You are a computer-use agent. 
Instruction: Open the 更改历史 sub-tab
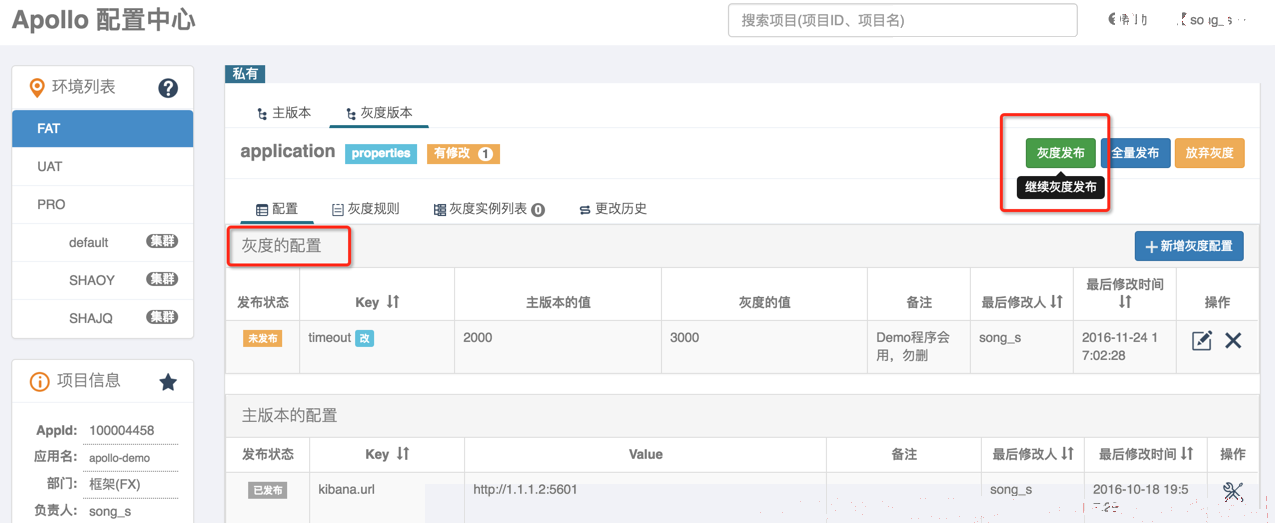[613, 209]
